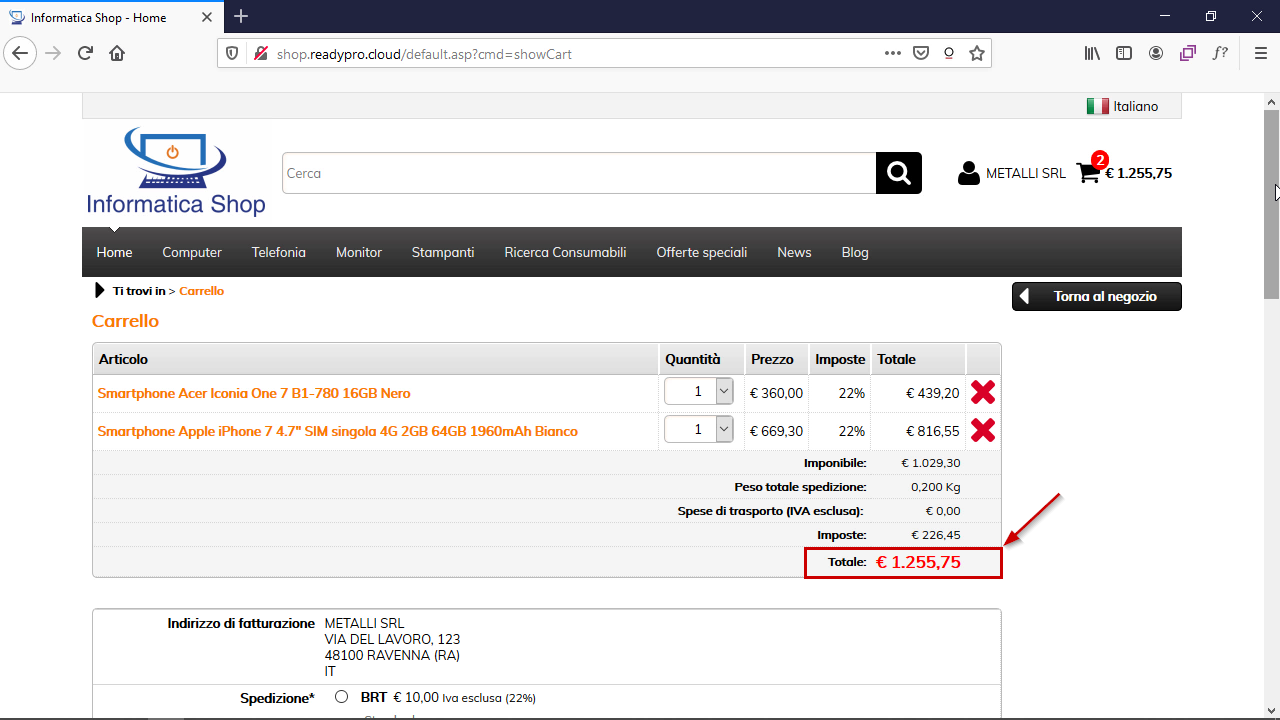Open Offerte speciali menu item
The image size is (1280, 720).
tap(702, 252)
